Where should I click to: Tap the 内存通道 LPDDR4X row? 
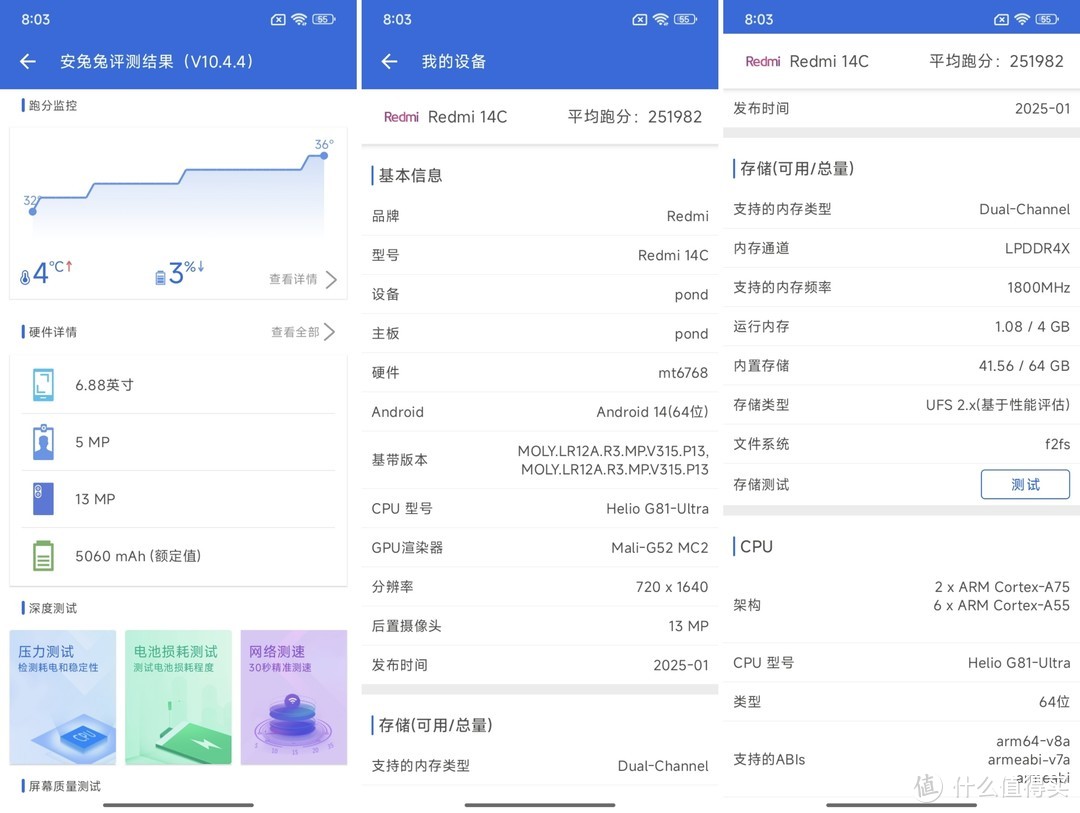pos(902,248)
